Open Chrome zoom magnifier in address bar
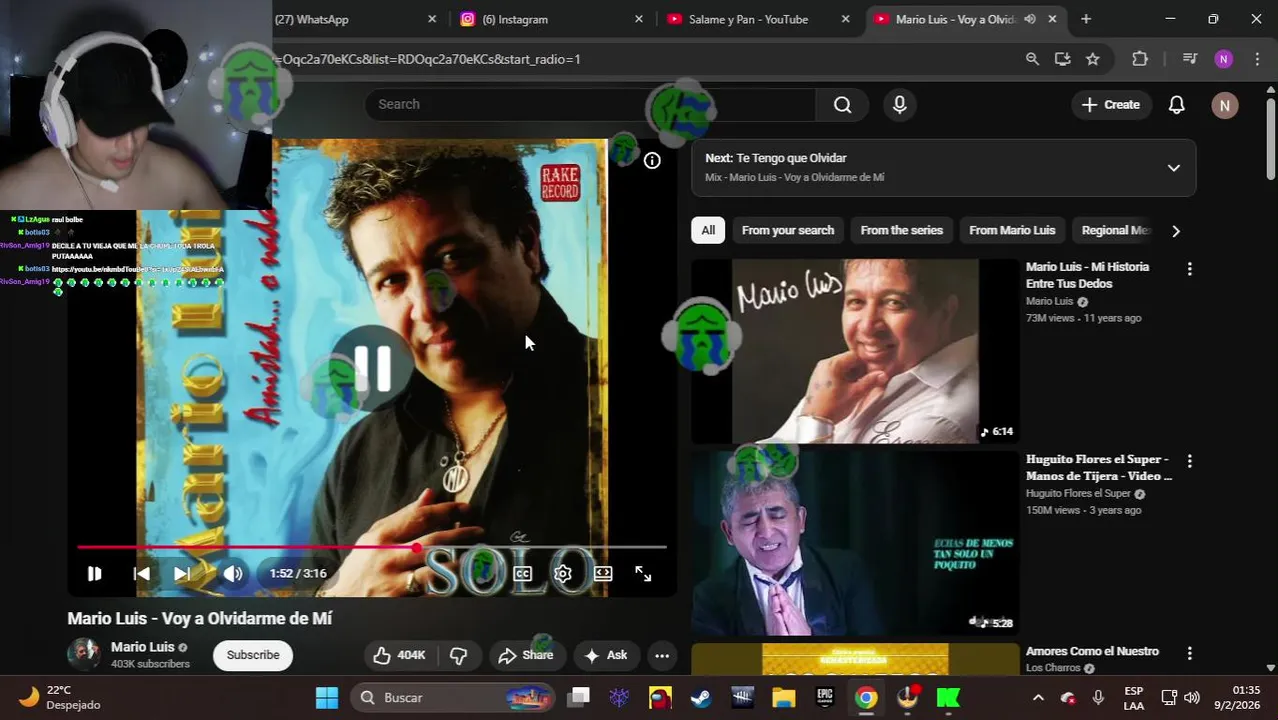Image resolution: width=1278 pixels, height=720 pixels. click(x=1032, y=59)
